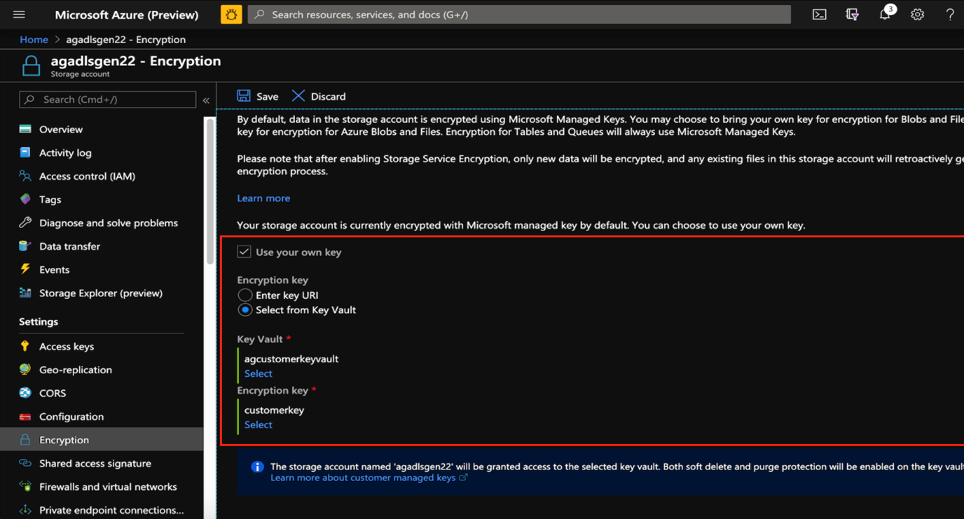
Task: Uncheck the Use your own key checkbox
Action: click(244, 252)
